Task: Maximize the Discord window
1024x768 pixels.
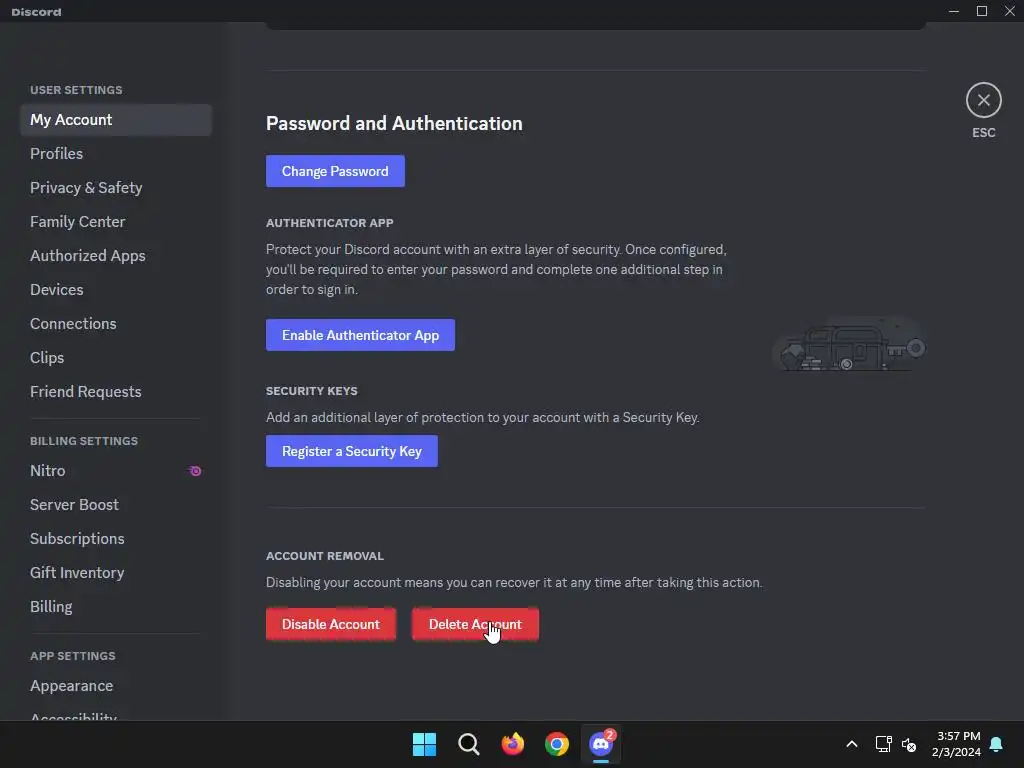Action: (982, 11)
